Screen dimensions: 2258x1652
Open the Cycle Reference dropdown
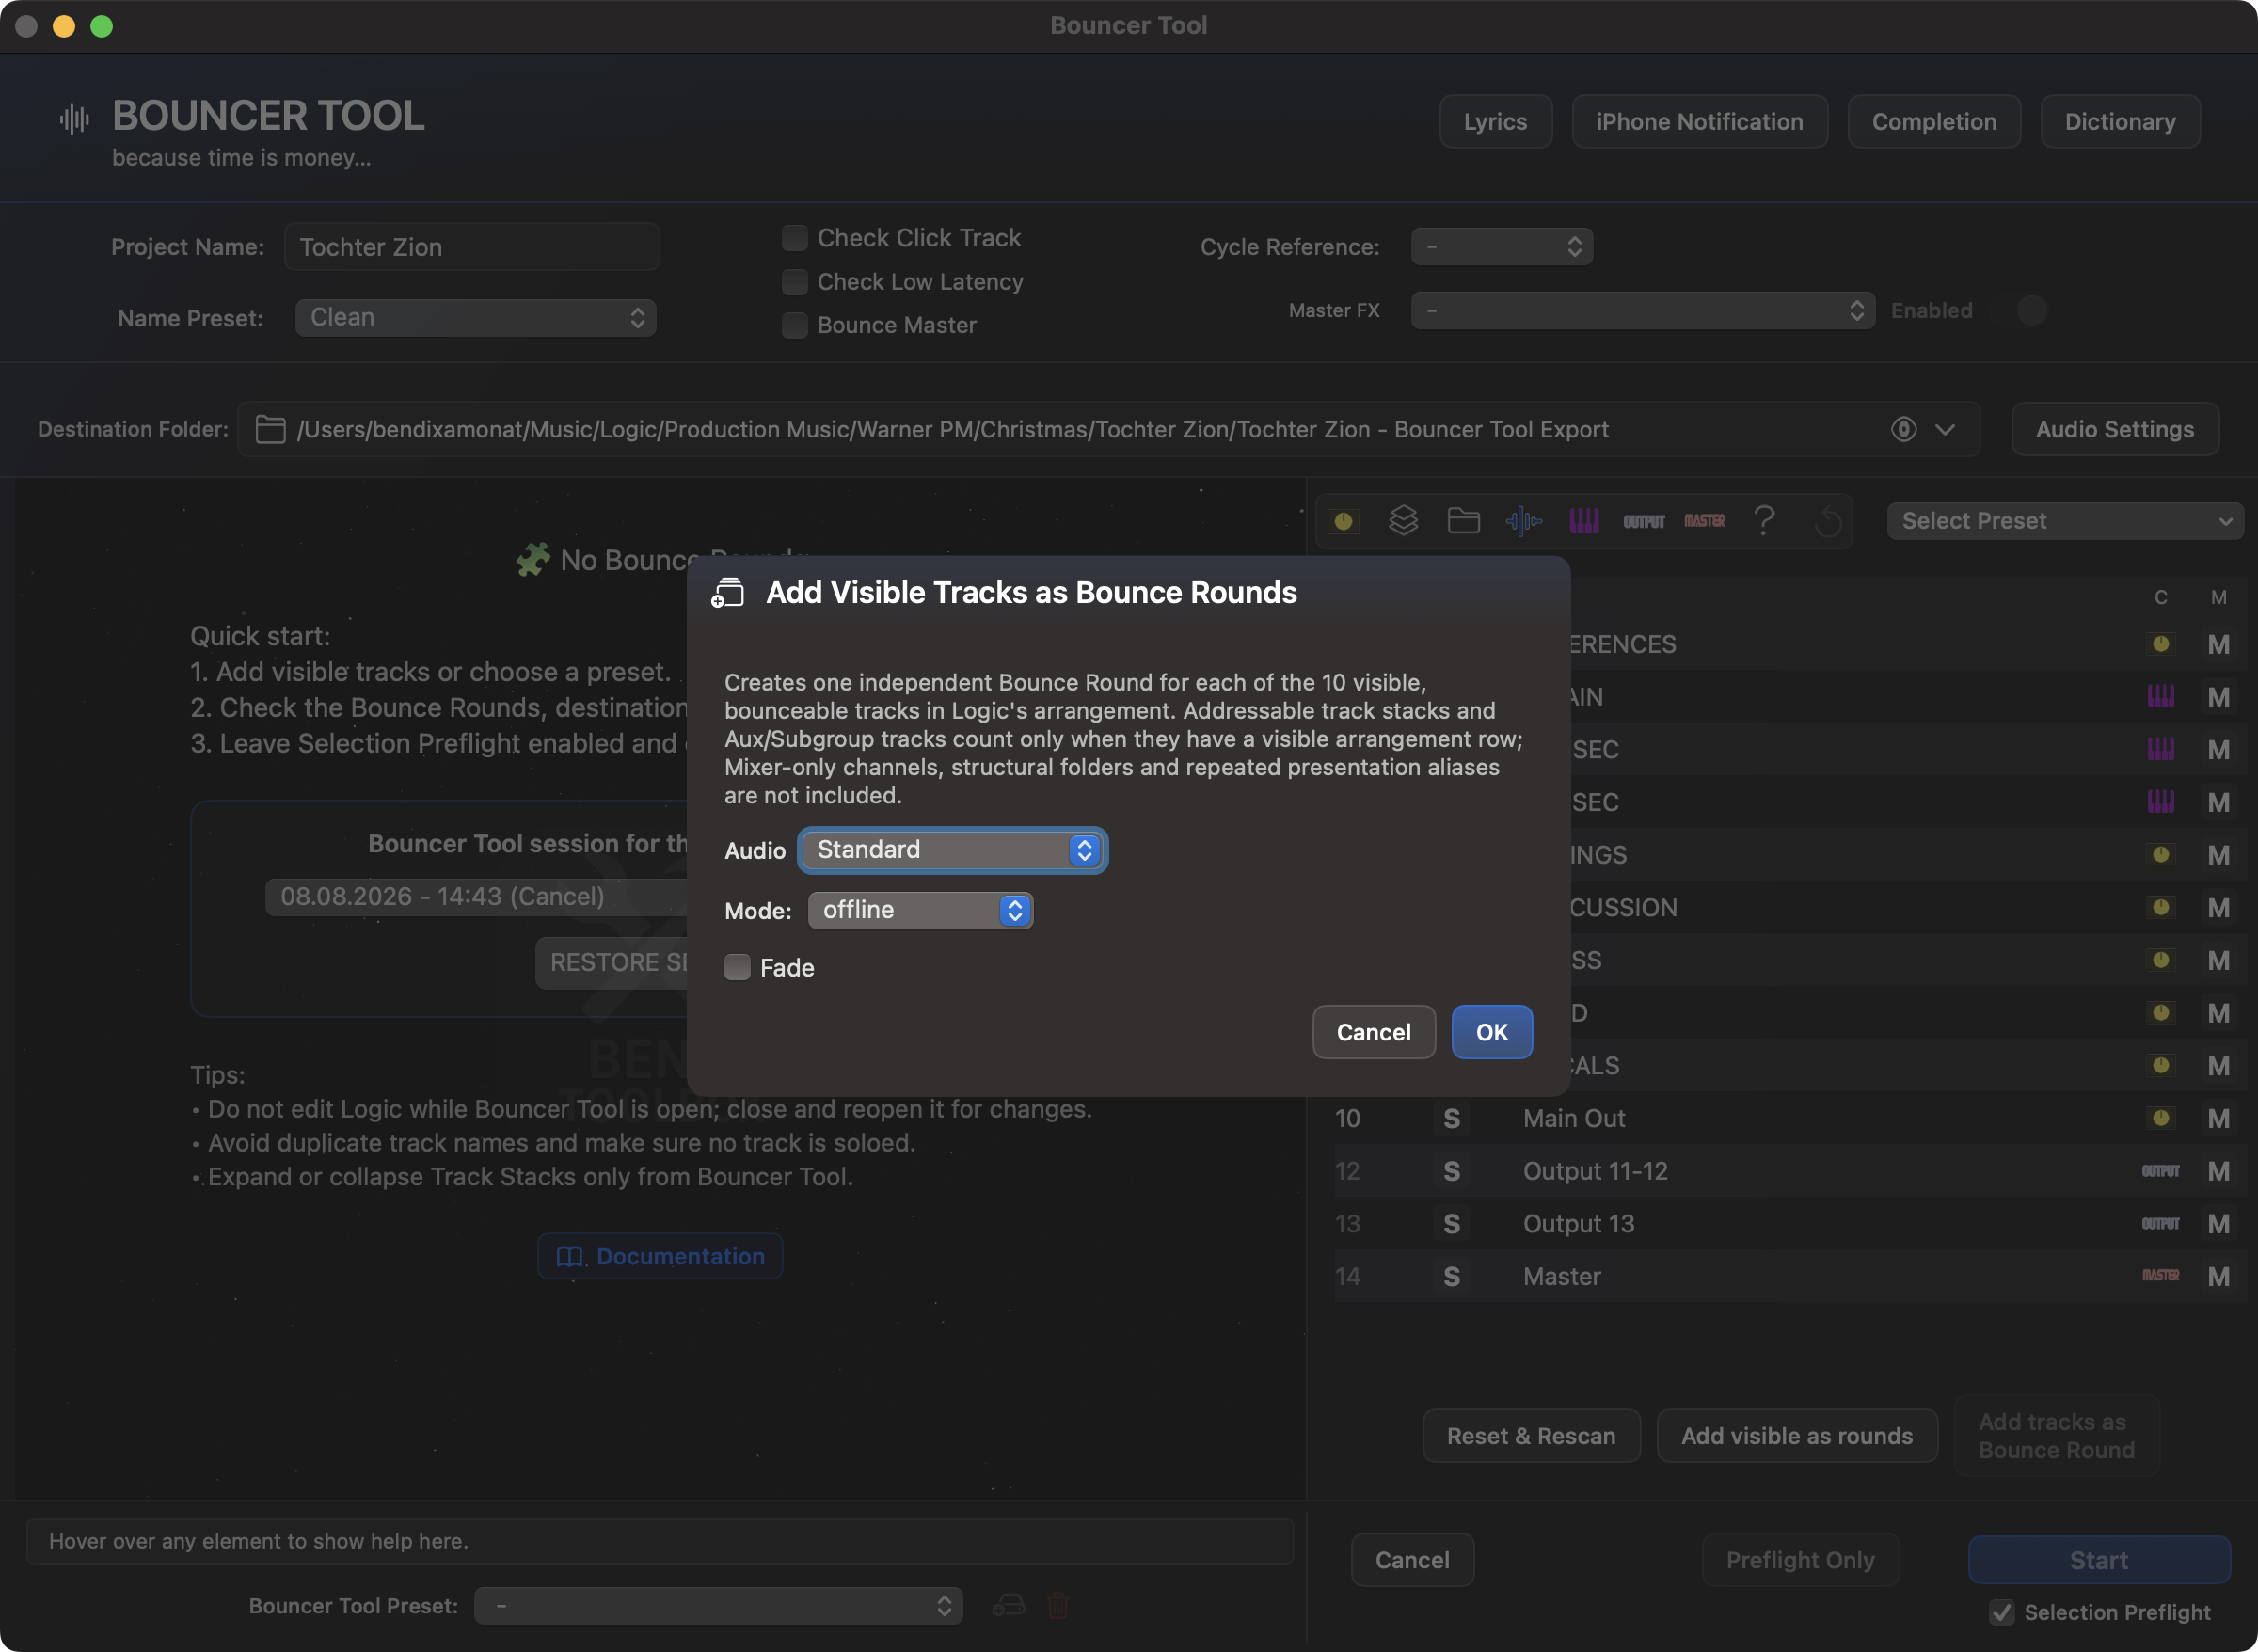(x=1502, y=246)
